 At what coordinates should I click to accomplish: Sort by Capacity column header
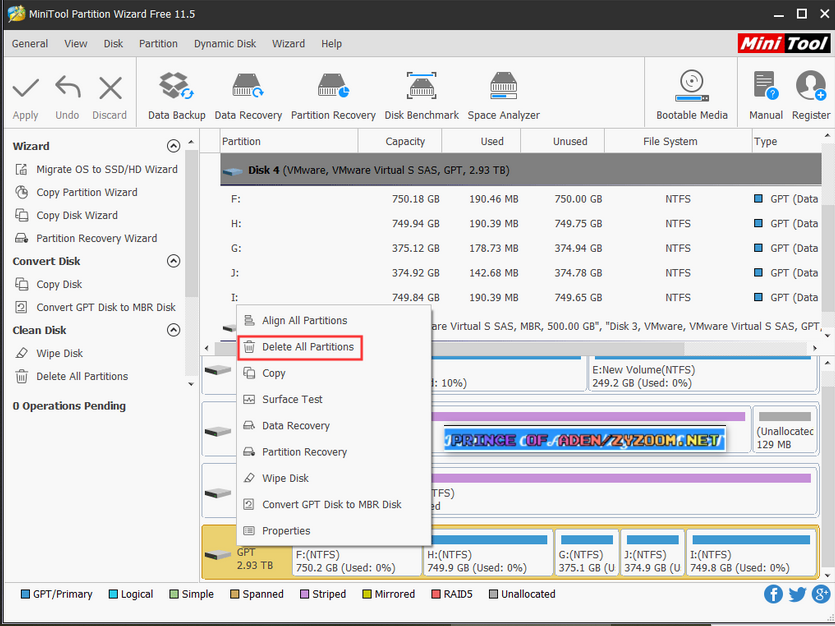click(x=400, y=141)
